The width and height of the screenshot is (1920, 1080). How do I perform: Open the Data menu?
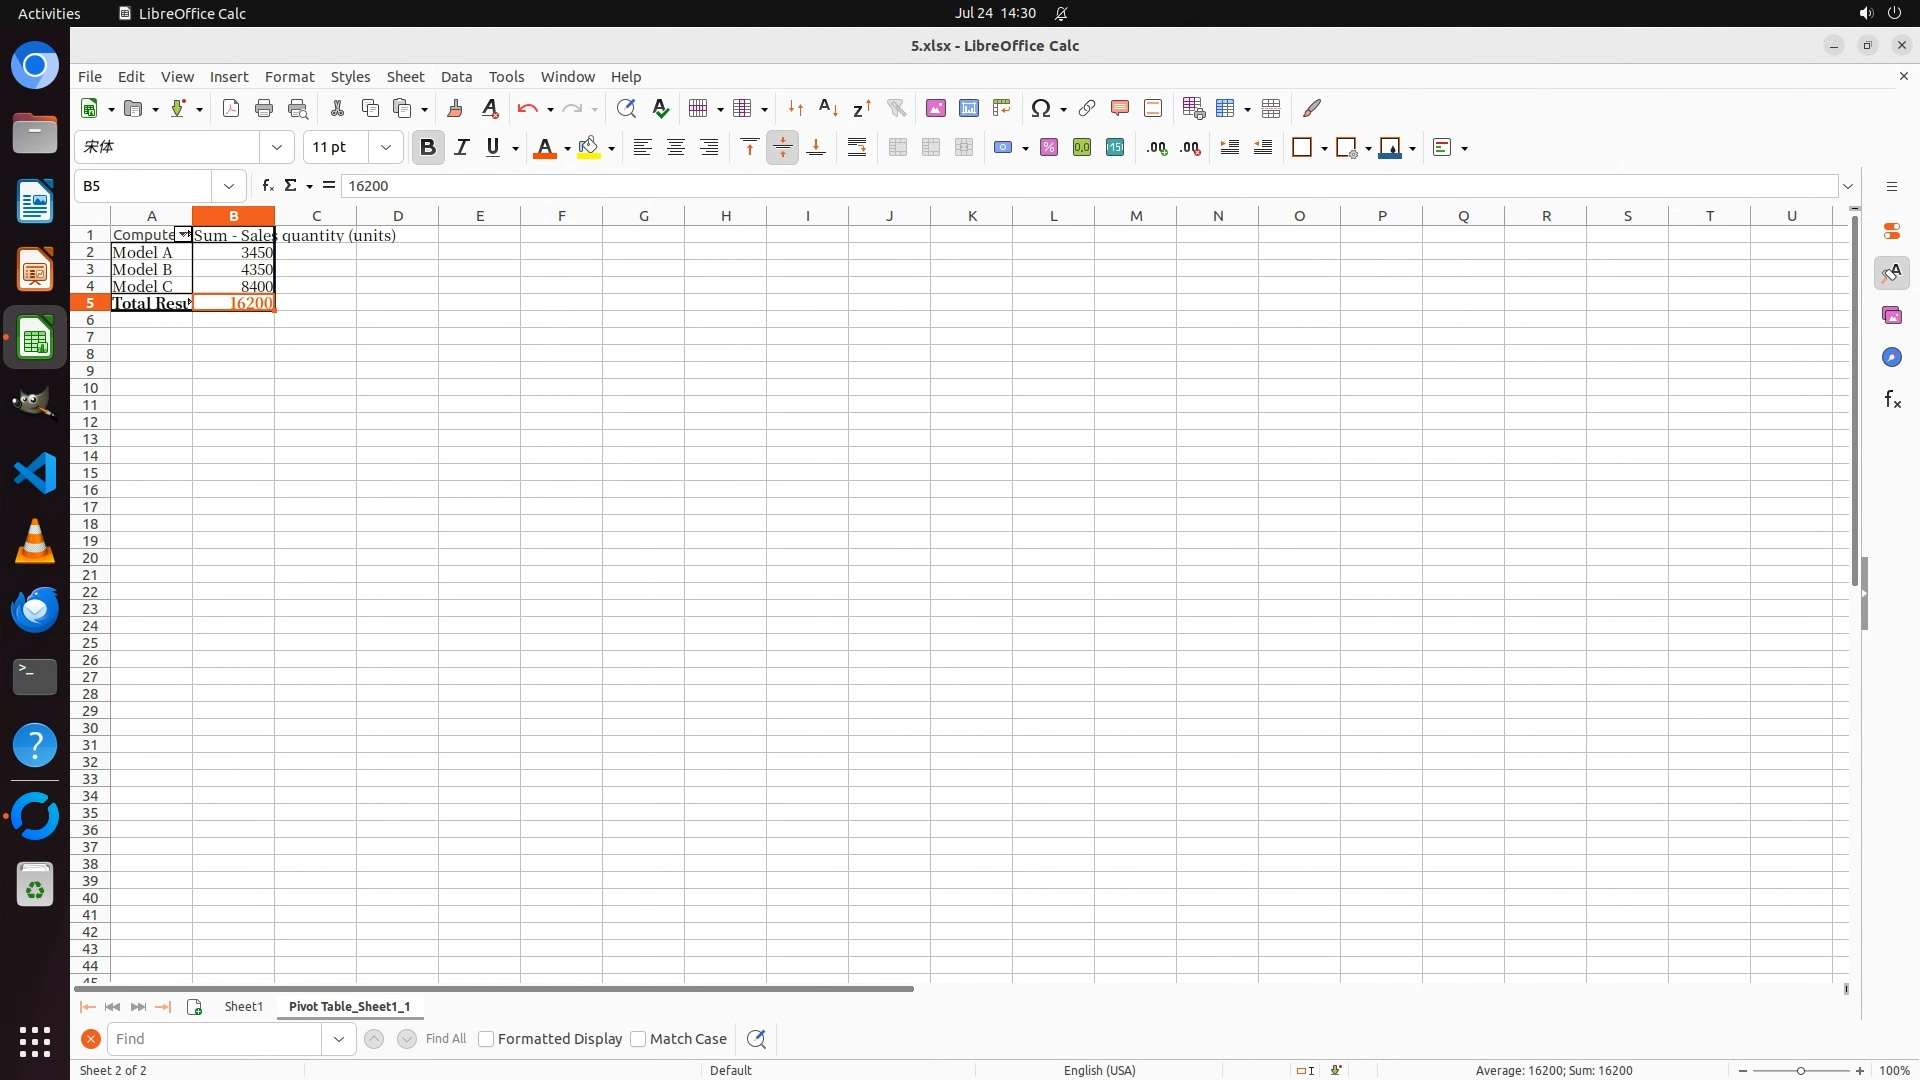456,77
